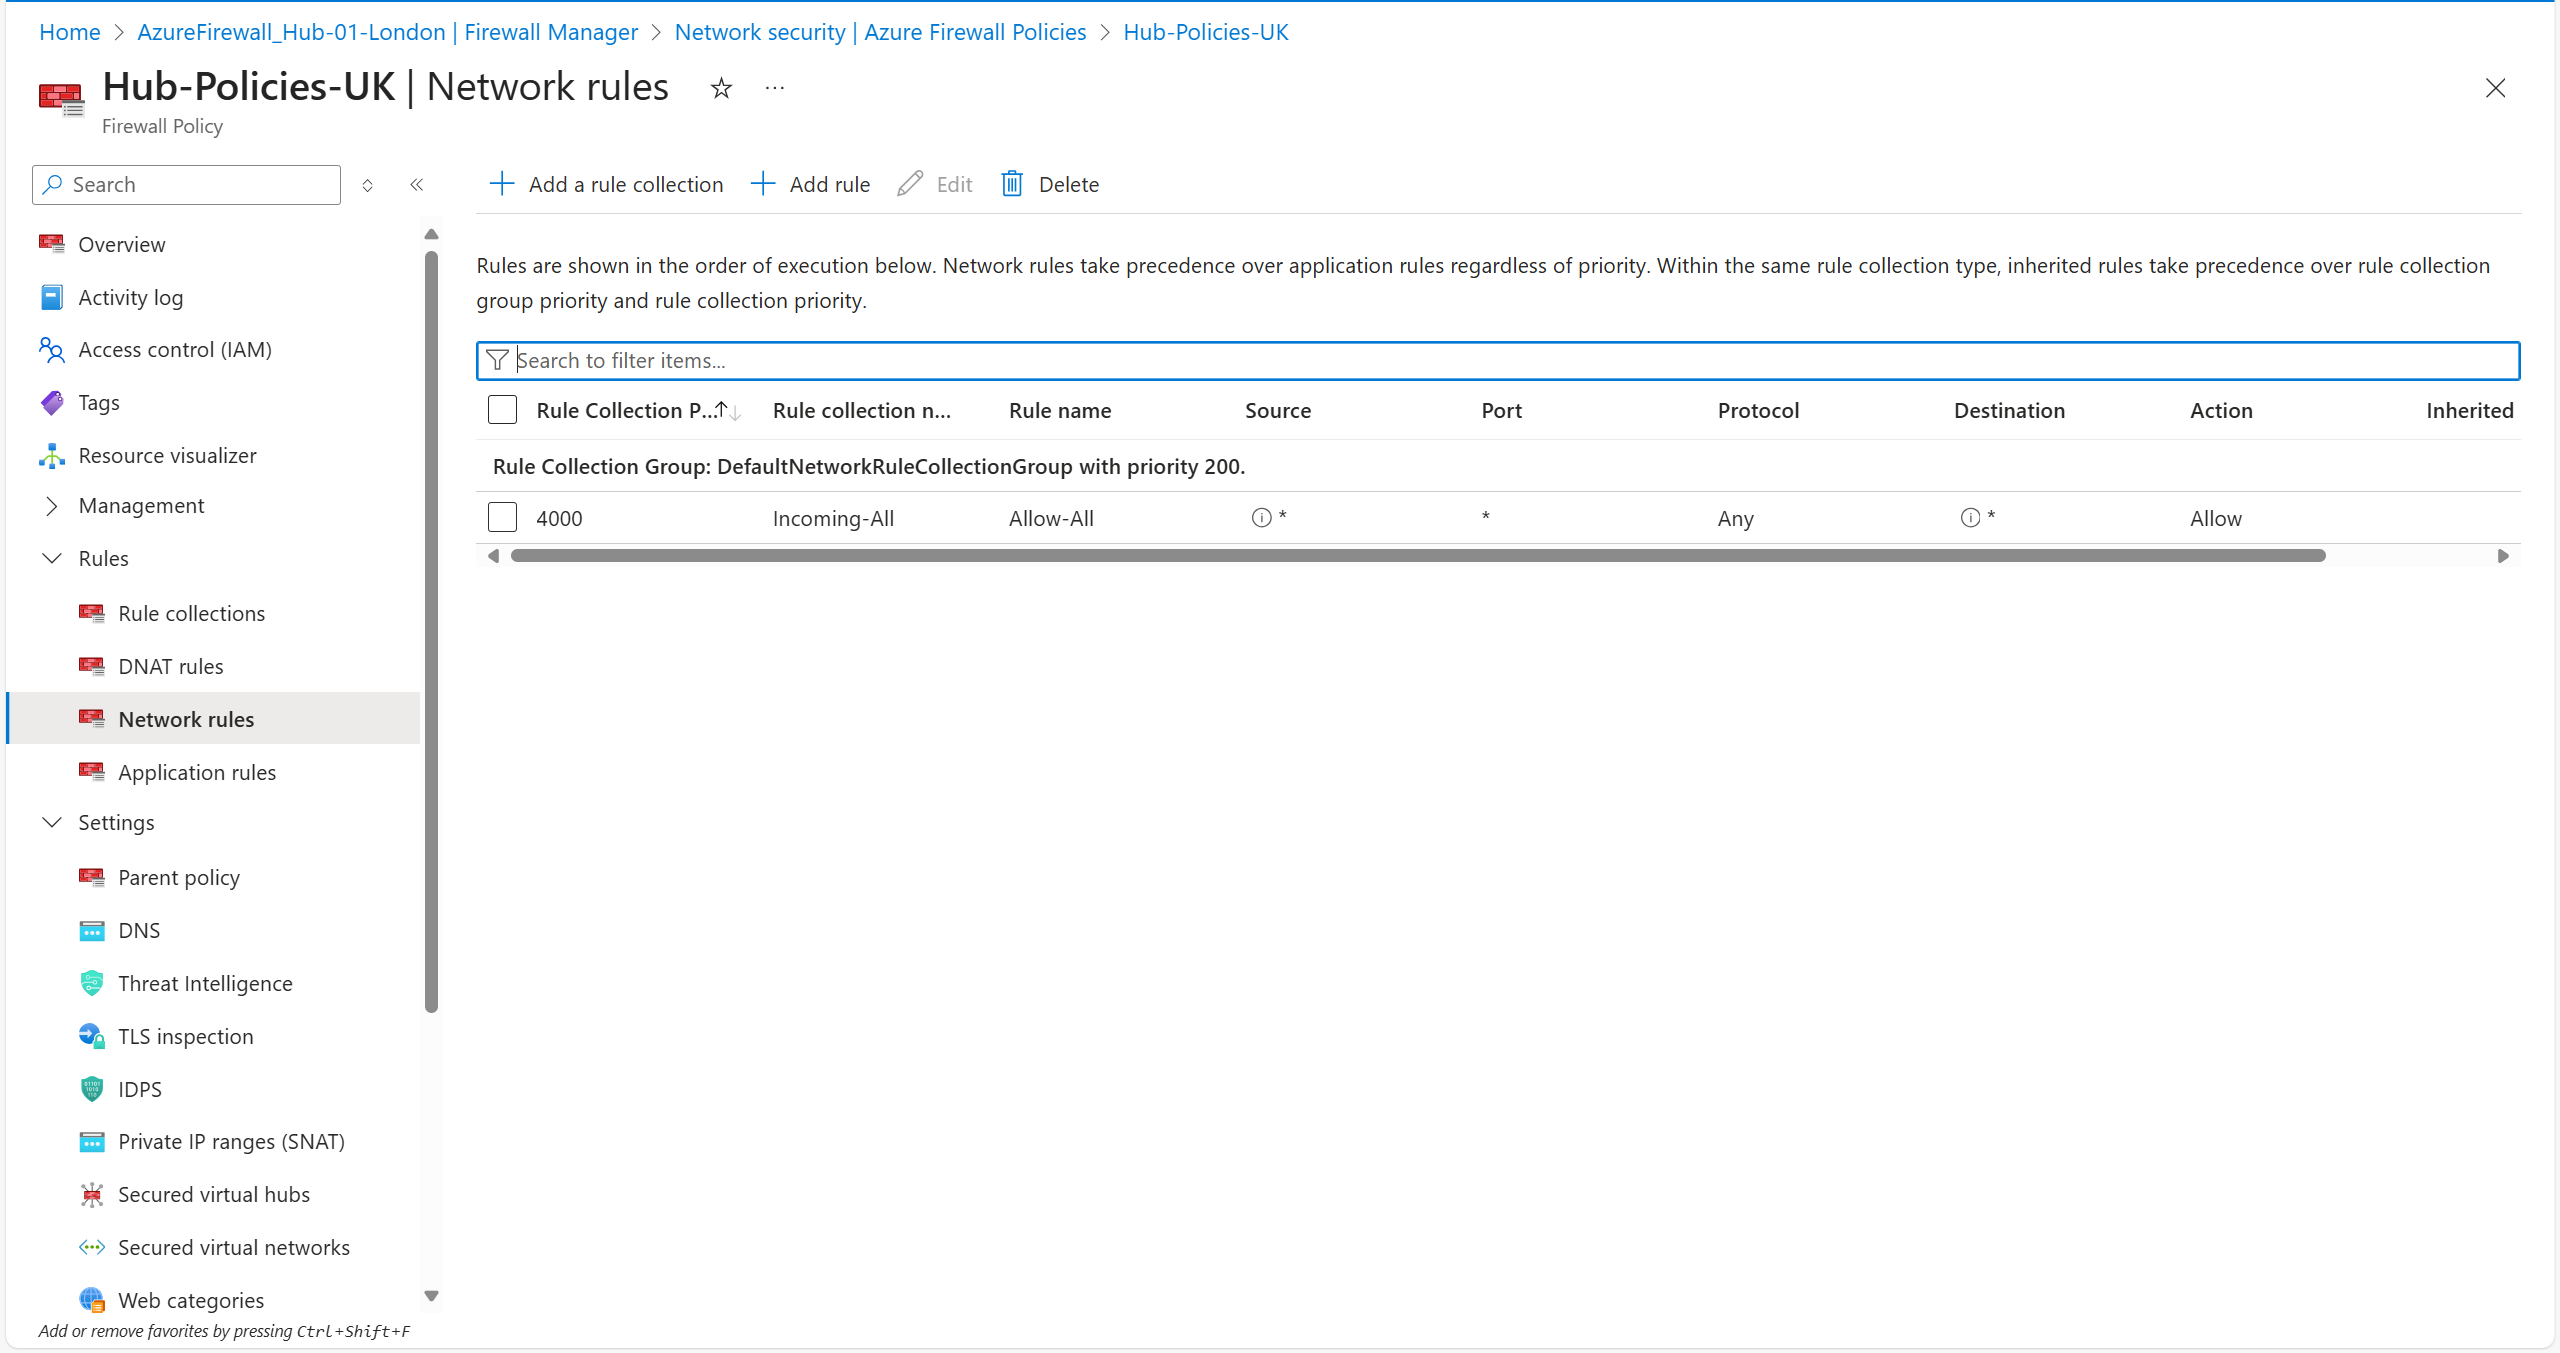Click the Resource visualizer icon
Viewport: 2560px width, 1353px height.
point(52,456)
